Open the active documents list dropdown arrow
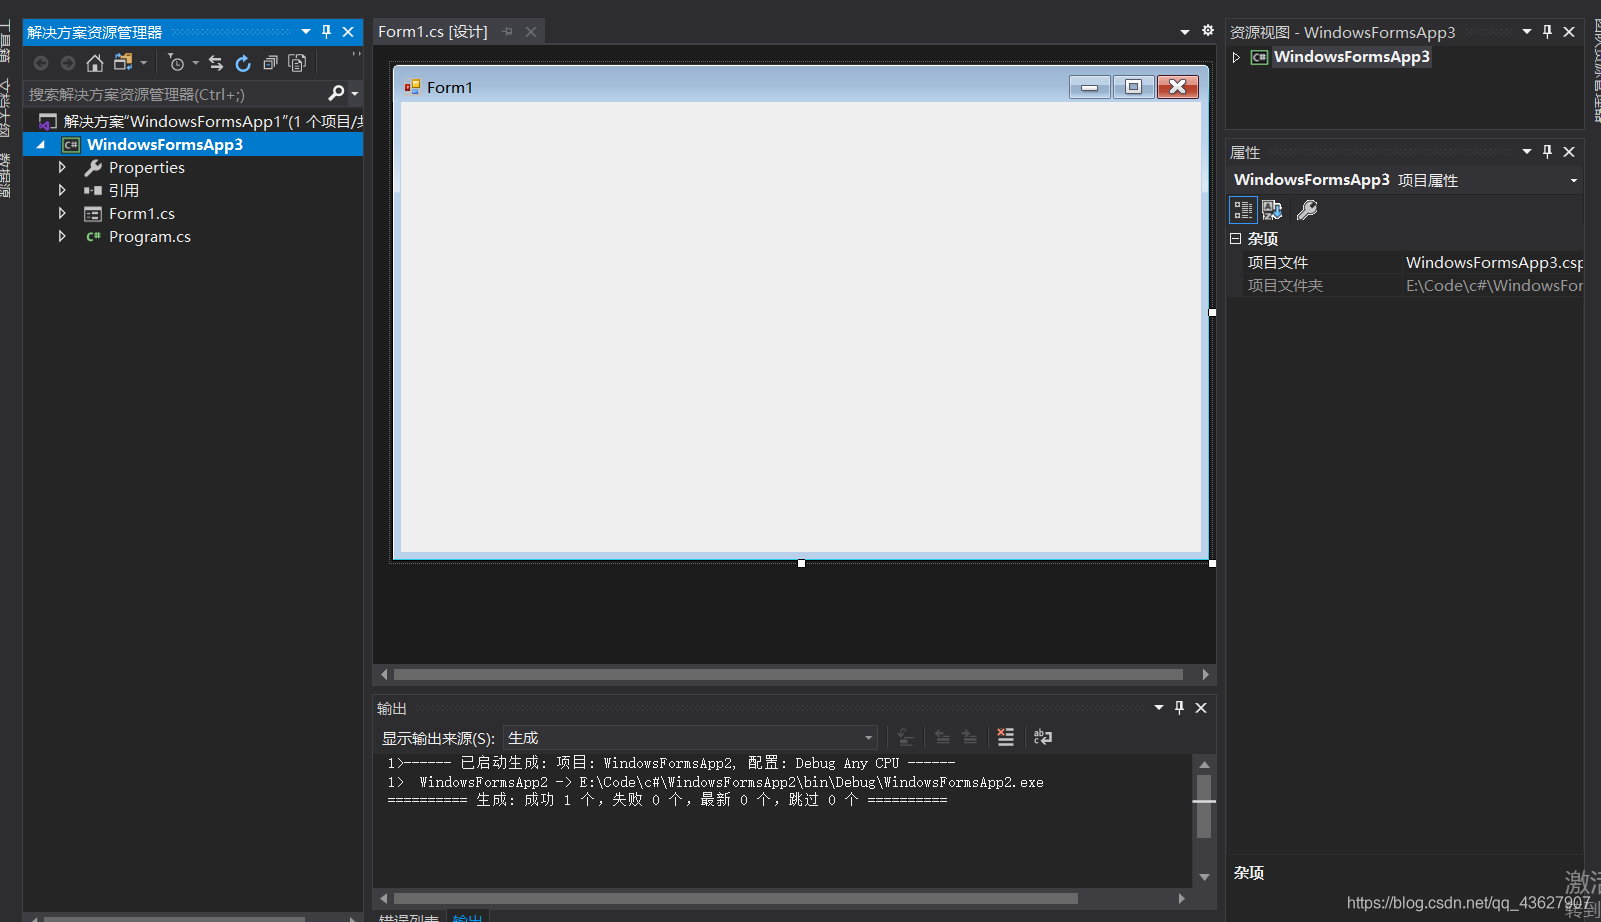1601x922 pixels. 1185,32
